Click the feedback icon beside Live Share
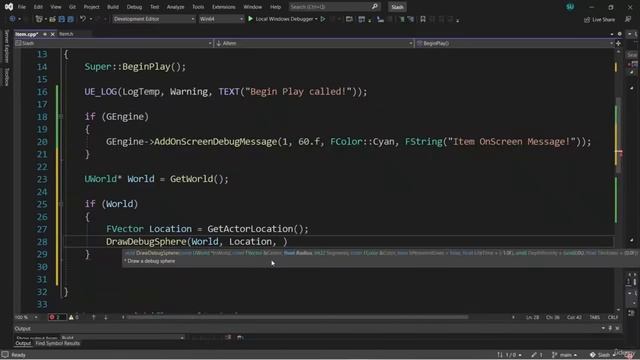This screenshot has width=640, height=360. 628,19
